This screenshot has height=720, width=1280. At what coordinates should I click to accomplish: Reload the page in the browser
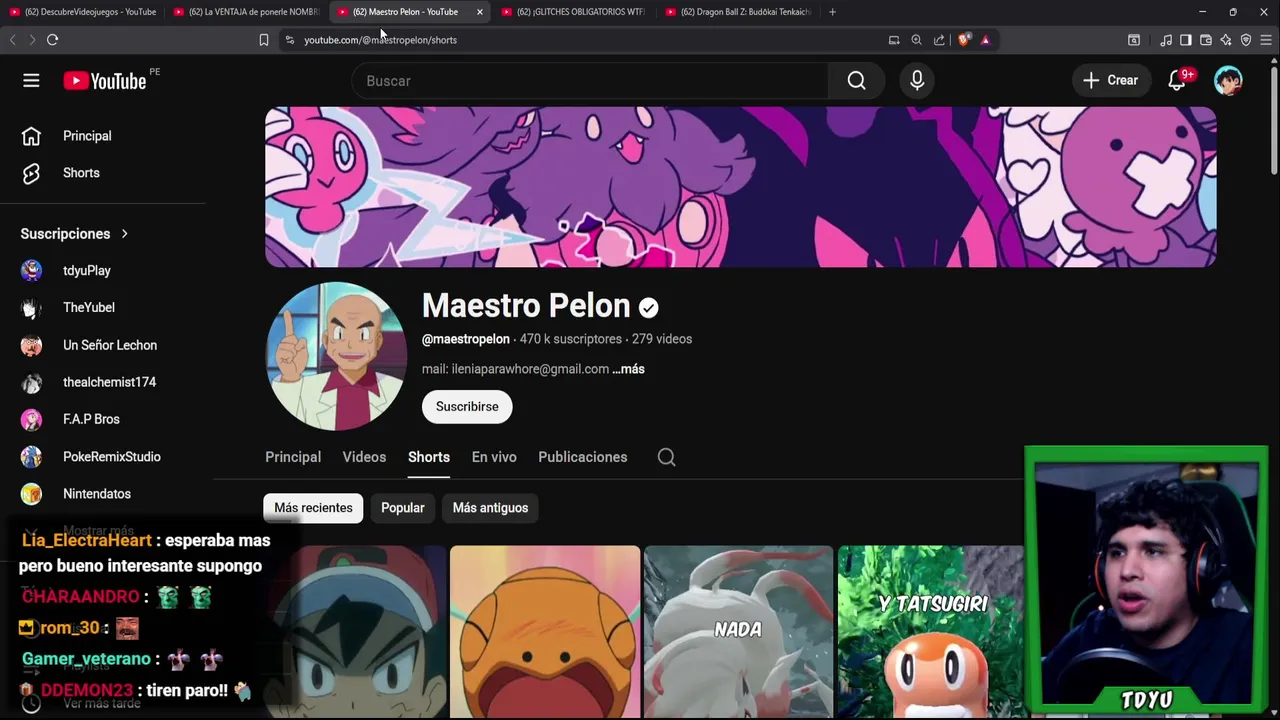point(52,40)
